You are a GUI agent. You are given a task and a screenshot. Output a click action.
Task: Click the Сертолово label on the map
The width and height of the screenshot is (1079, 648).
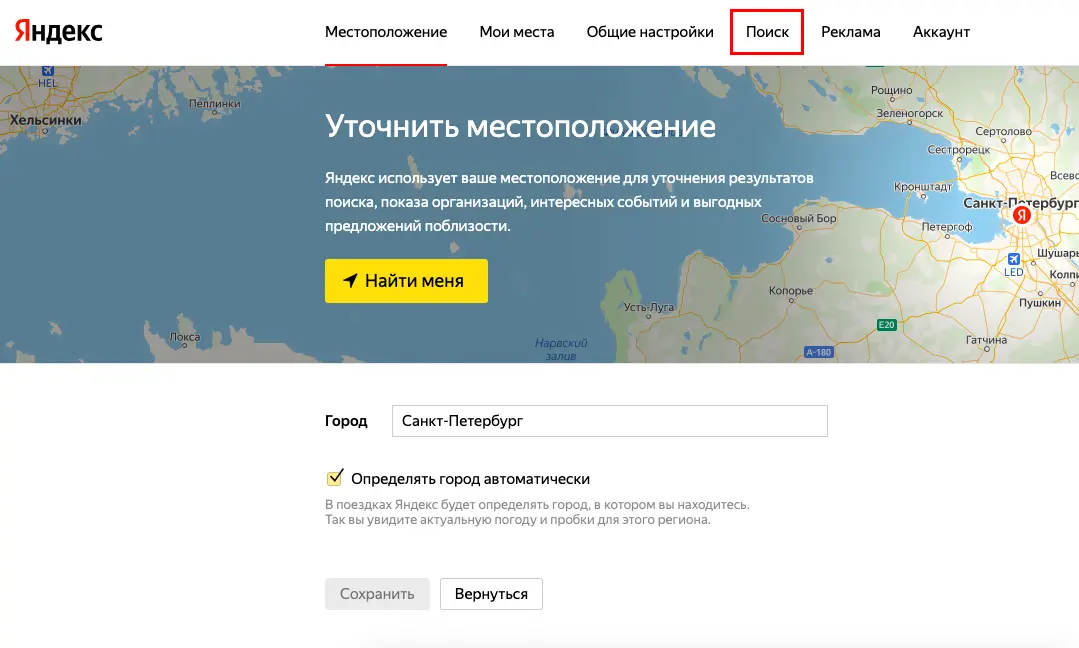(x=1003, y=131)
